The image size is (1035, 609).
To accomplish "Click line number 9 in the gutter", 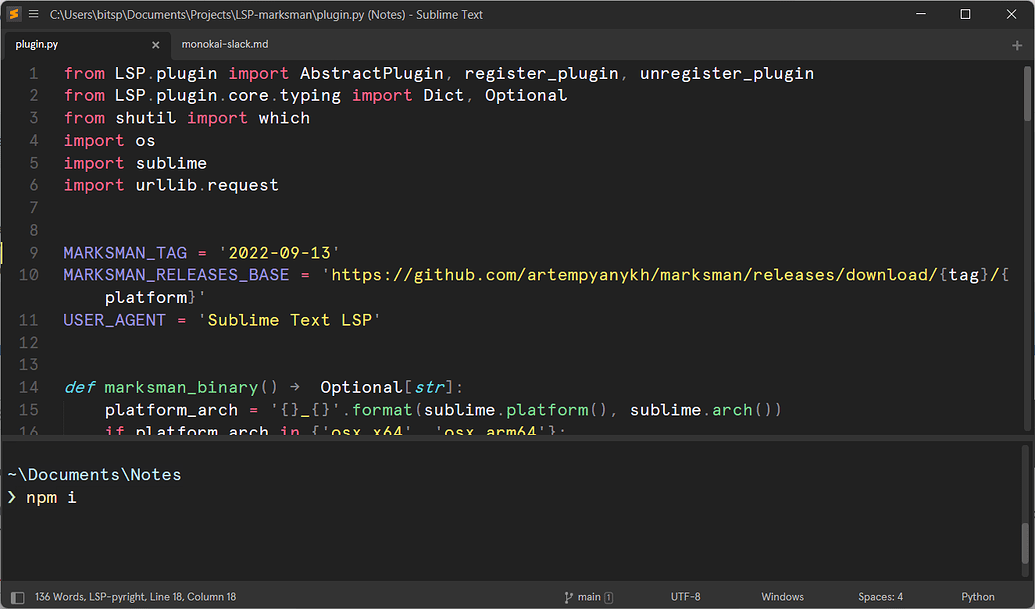I will coord(33,252).
